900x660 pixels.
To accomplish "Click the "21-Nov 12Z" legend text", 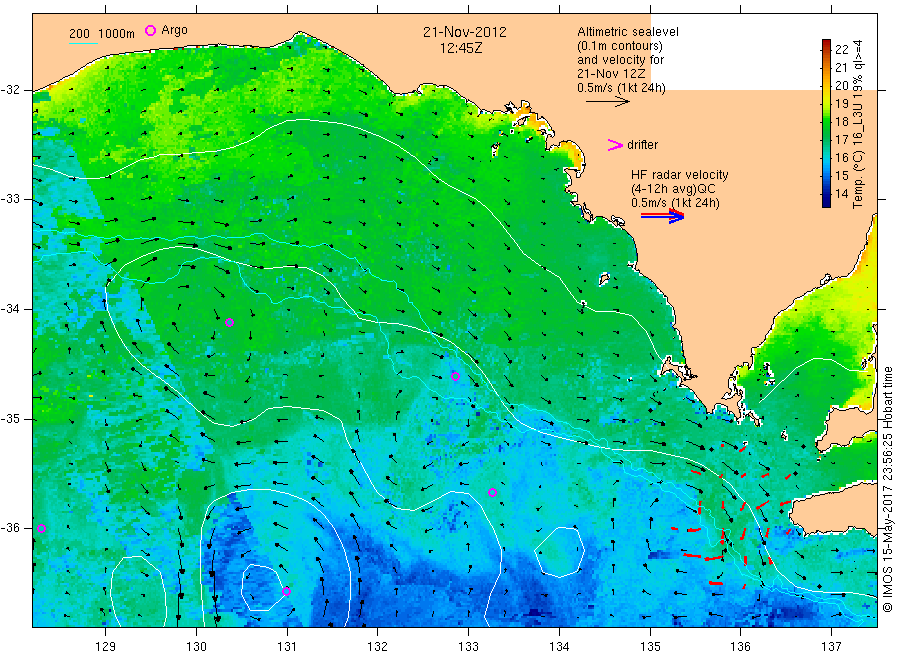I will (x=611, y=74).
